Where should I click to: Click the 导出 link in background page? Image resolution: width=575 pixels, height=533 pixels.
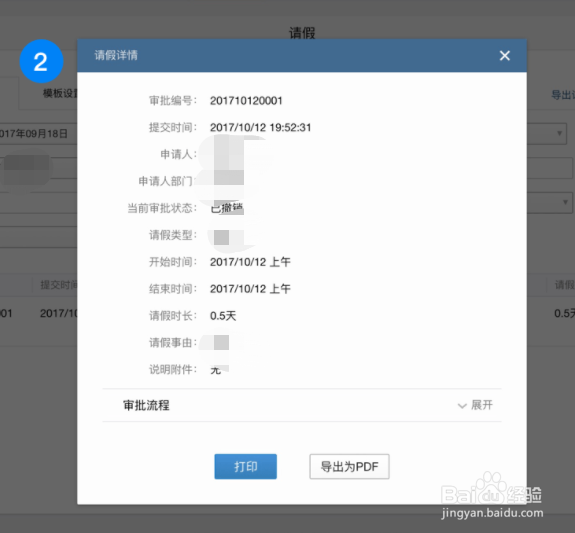click(x=563, y=95)
